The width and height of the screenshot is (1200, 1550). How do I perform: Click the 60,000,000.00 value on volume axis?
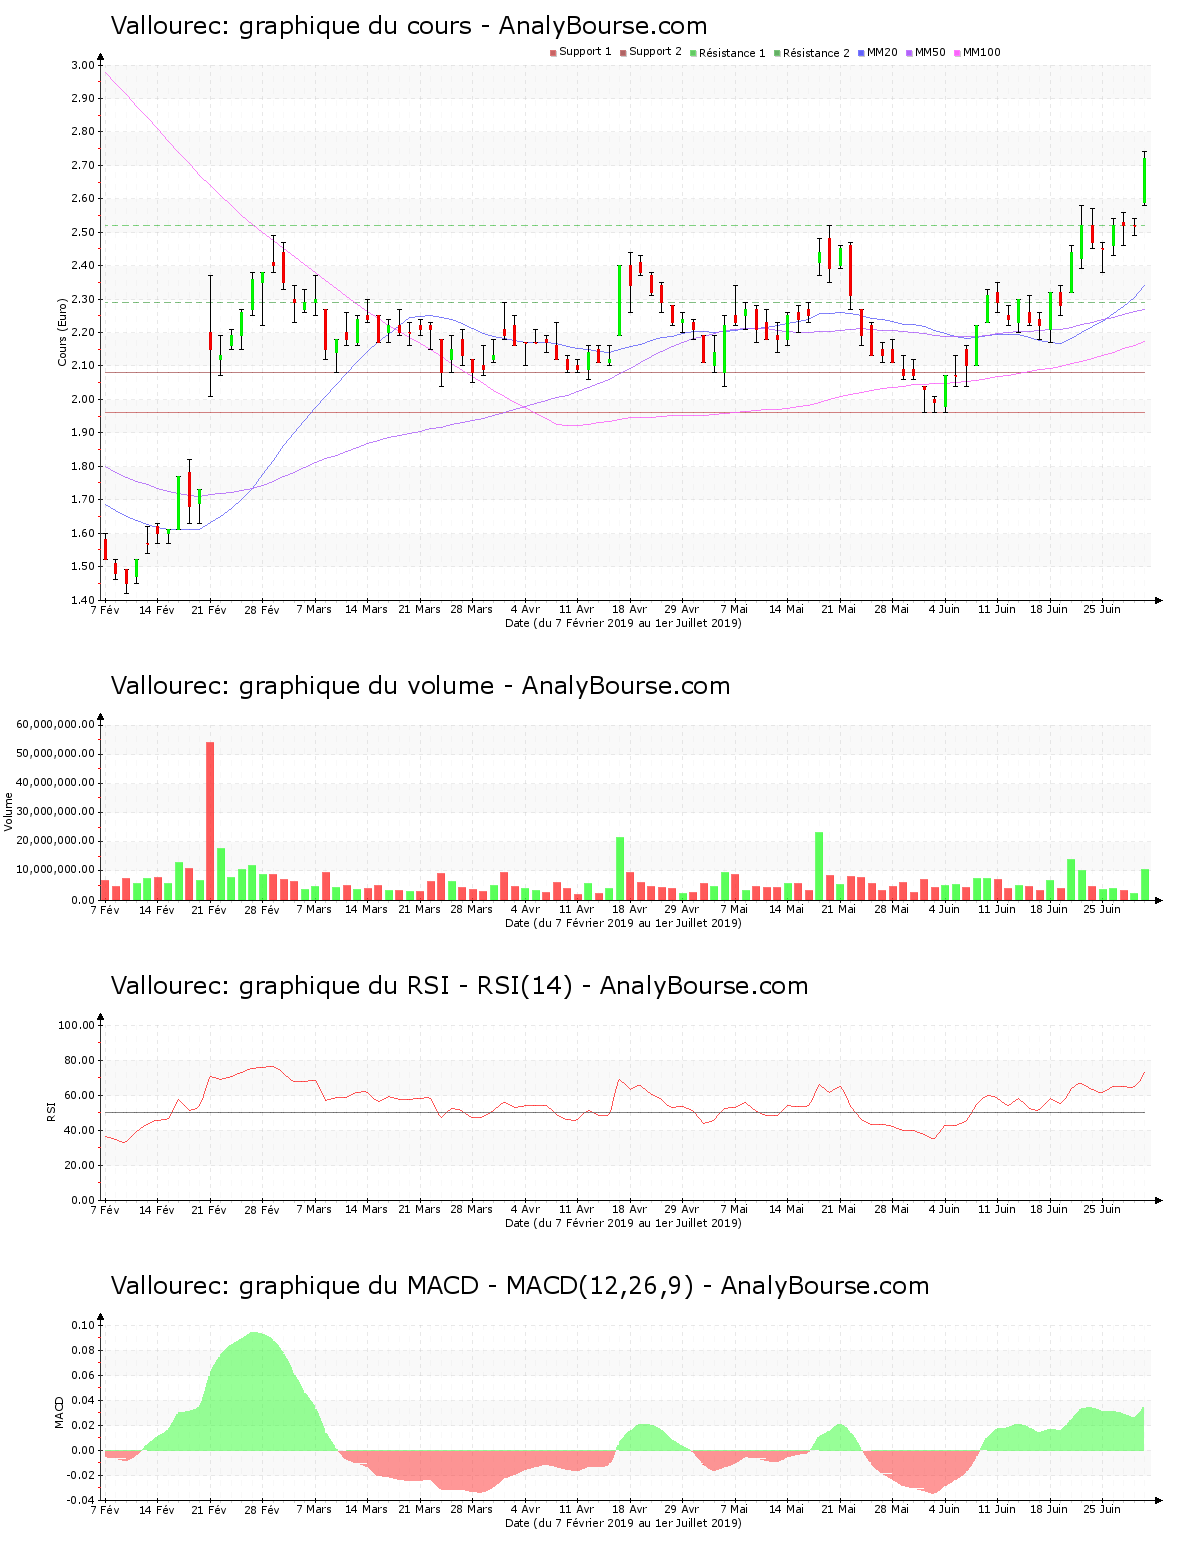point(55,724)
